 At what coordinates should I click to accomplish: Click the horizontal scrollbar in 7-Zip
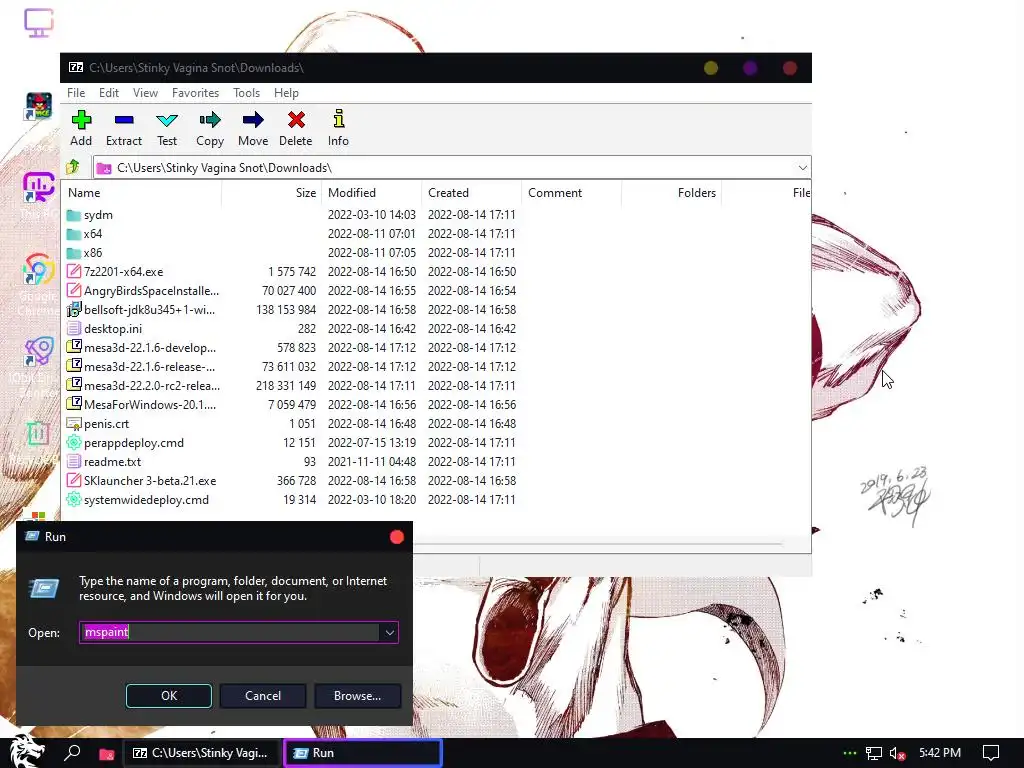(598, 543)
